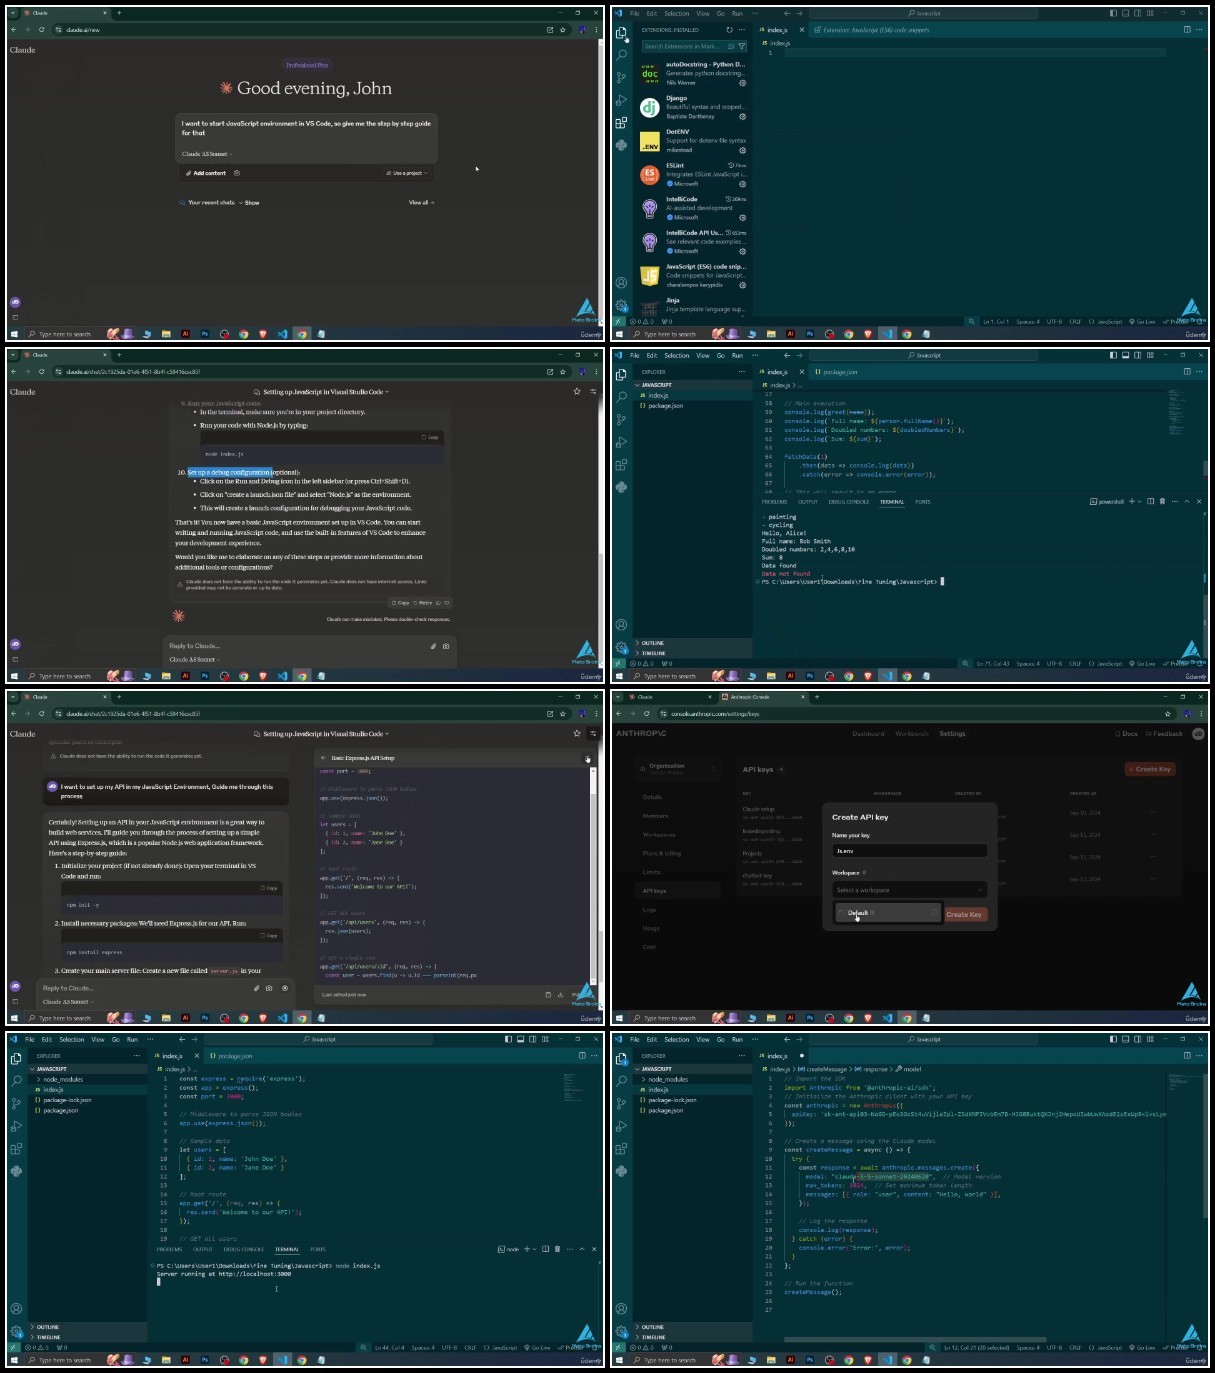Open the ESLint extension manage gear
Image resolution: width=1215 pixels, height=1373 pixels.
pos(742,184)
